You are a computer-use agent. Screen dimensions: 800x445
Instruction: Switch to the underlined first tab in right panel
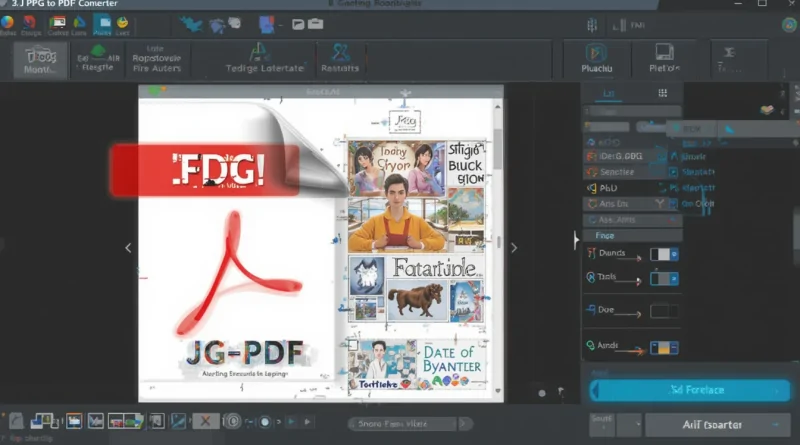pos(608,93)
